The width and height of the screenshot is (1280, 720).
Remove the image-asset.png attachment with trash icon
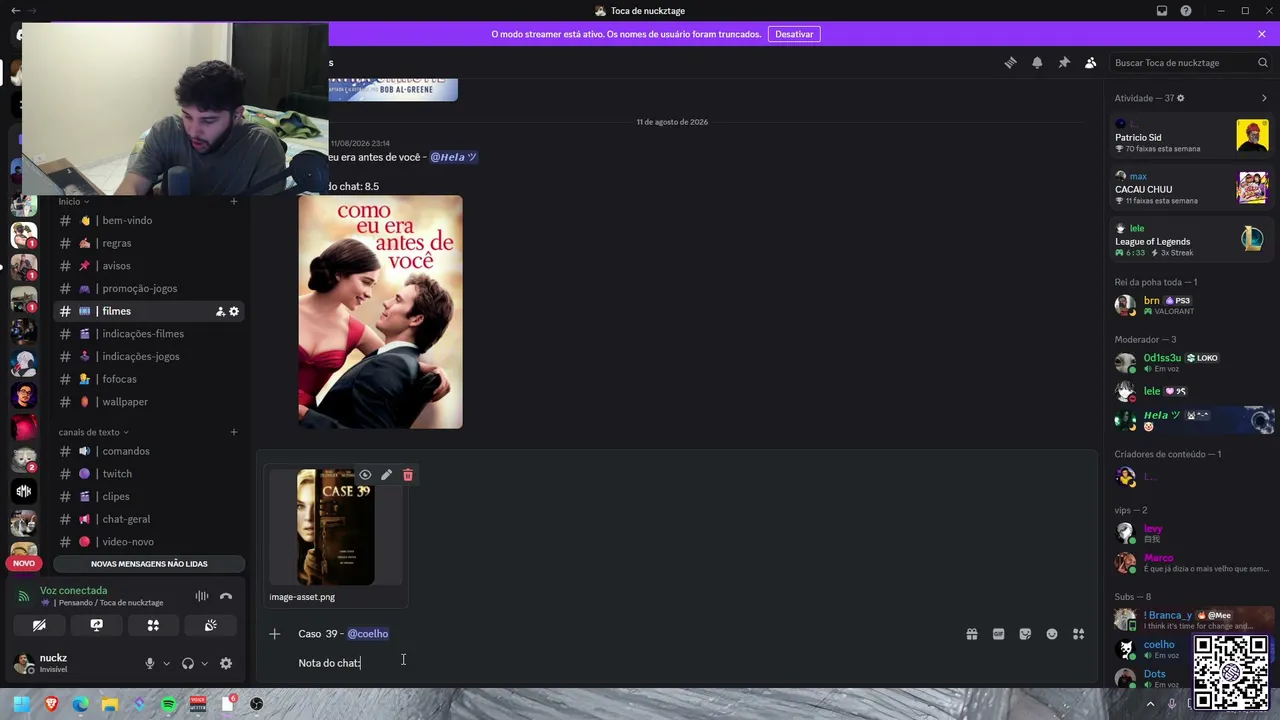408,475
